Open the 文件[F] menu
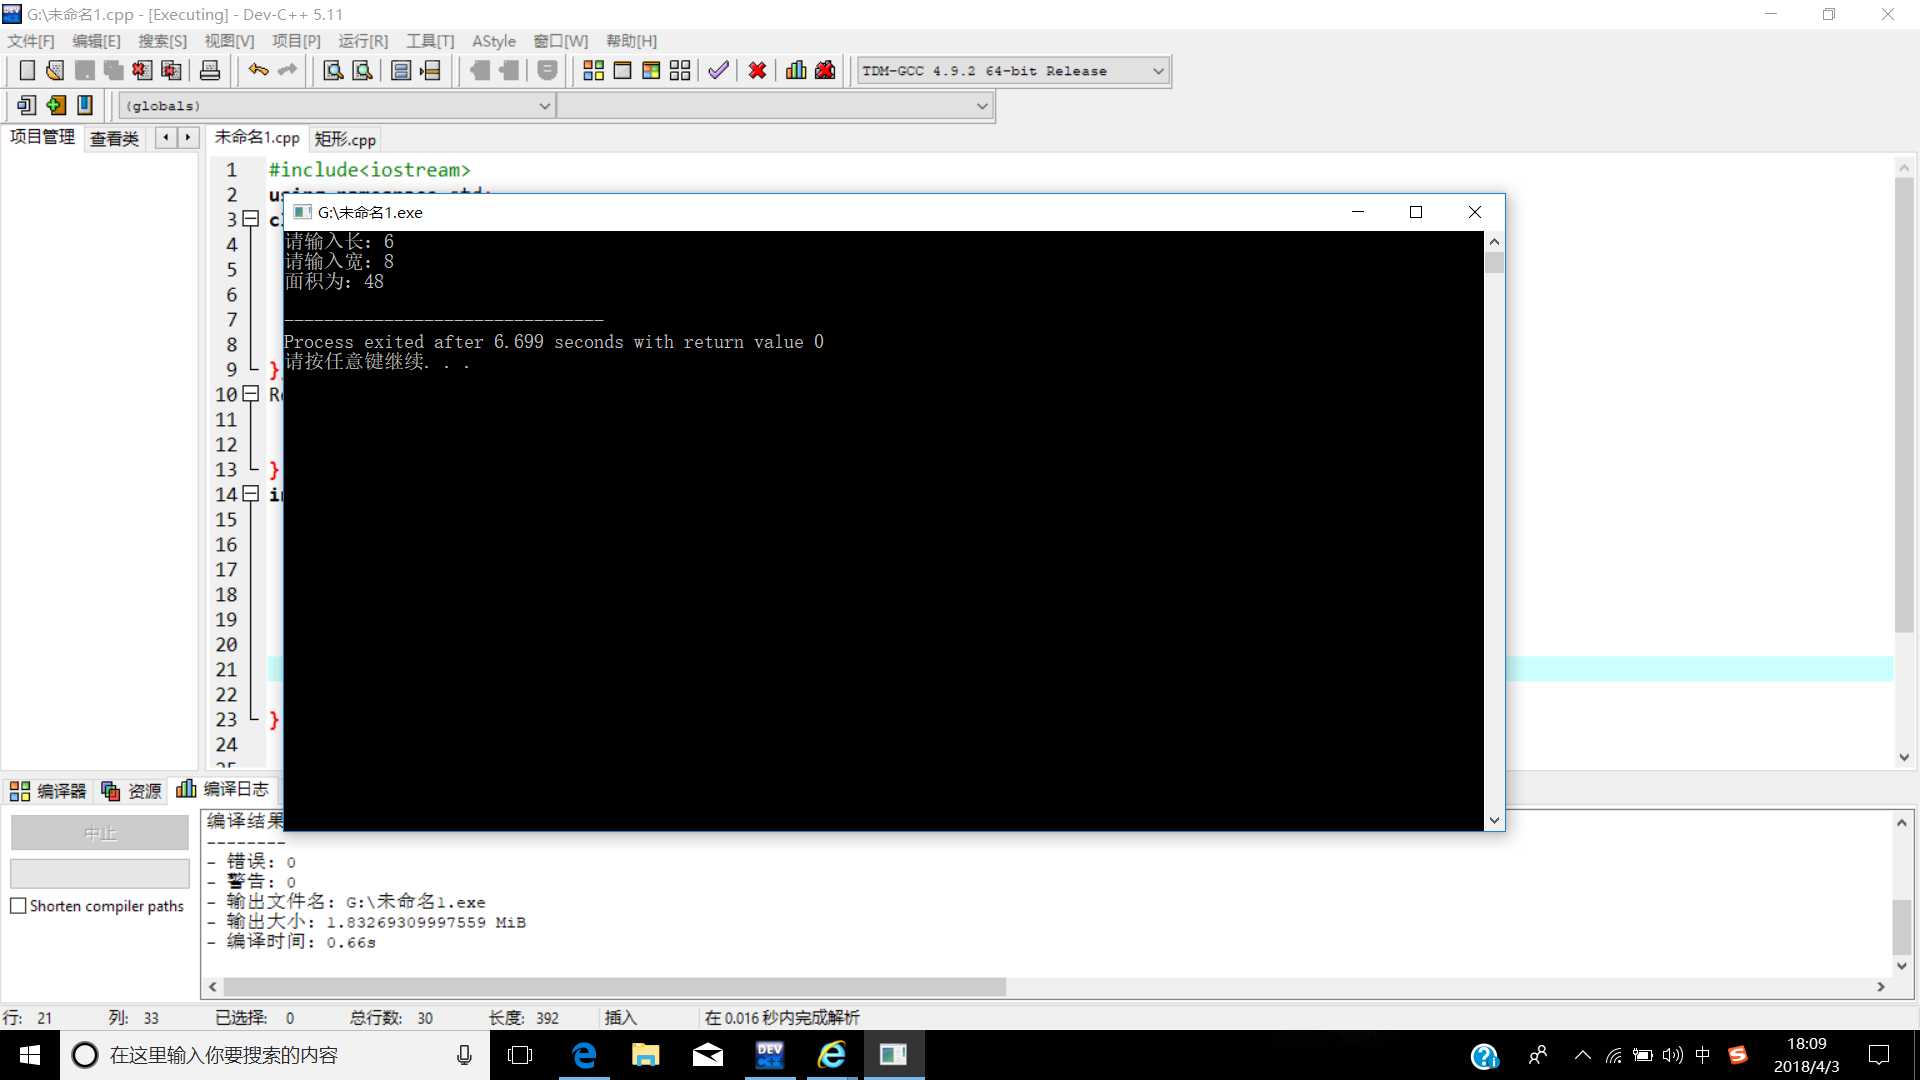This screenshot has height=1080, width=1920. click(31, 41)
